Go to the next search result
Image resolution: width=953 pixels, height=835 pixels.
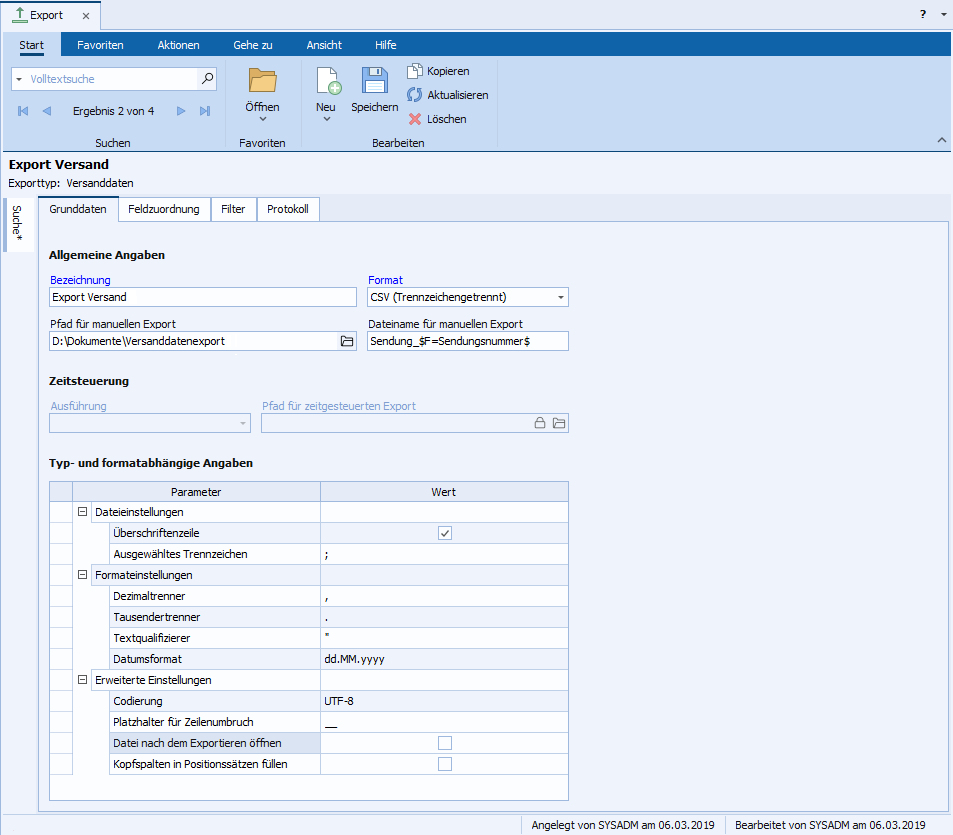[181, 111]
